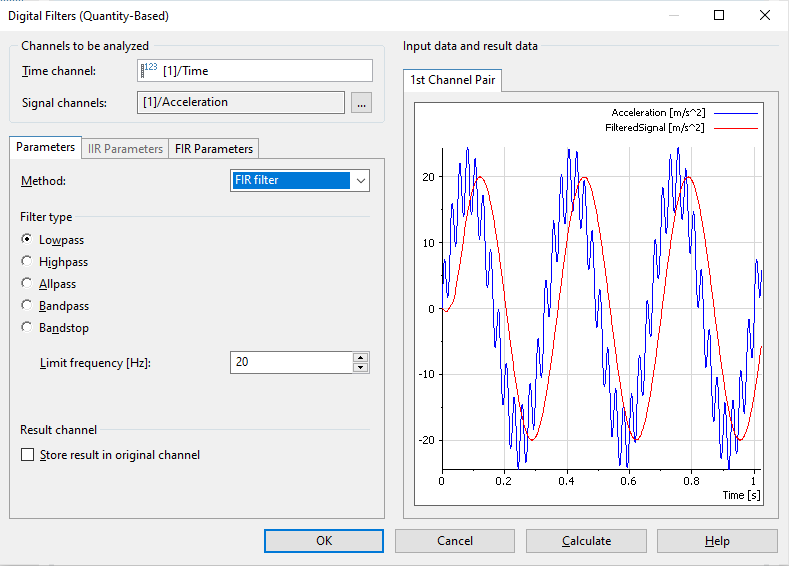Viewport: 789px width, 566px height.
Task: Click the Time channel input field
Action: click(265, 71)
